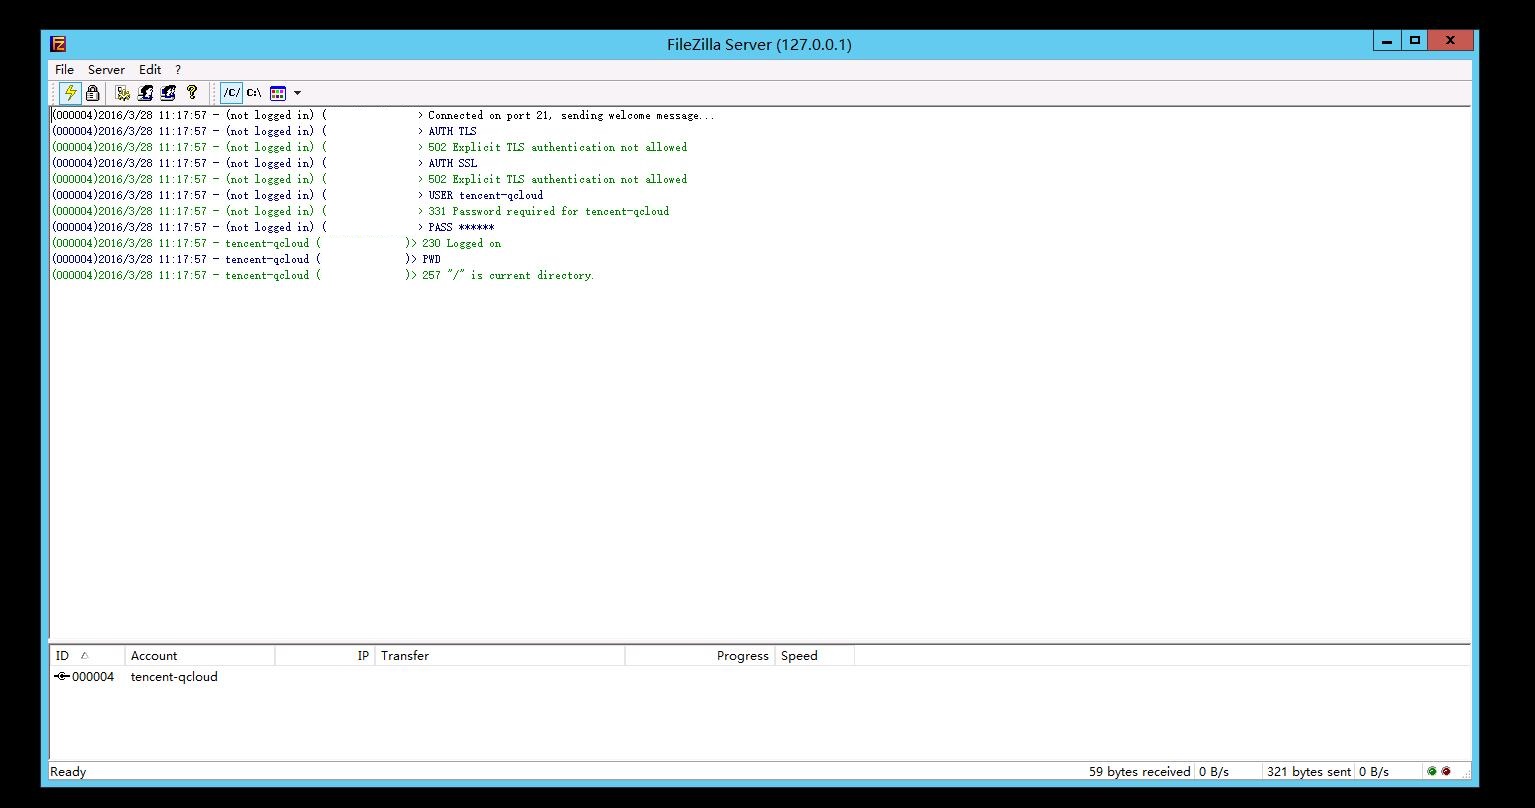Click the yellow question mark help icon
1535x808 pixels.
pyautogui.click(x=192, y=93)
